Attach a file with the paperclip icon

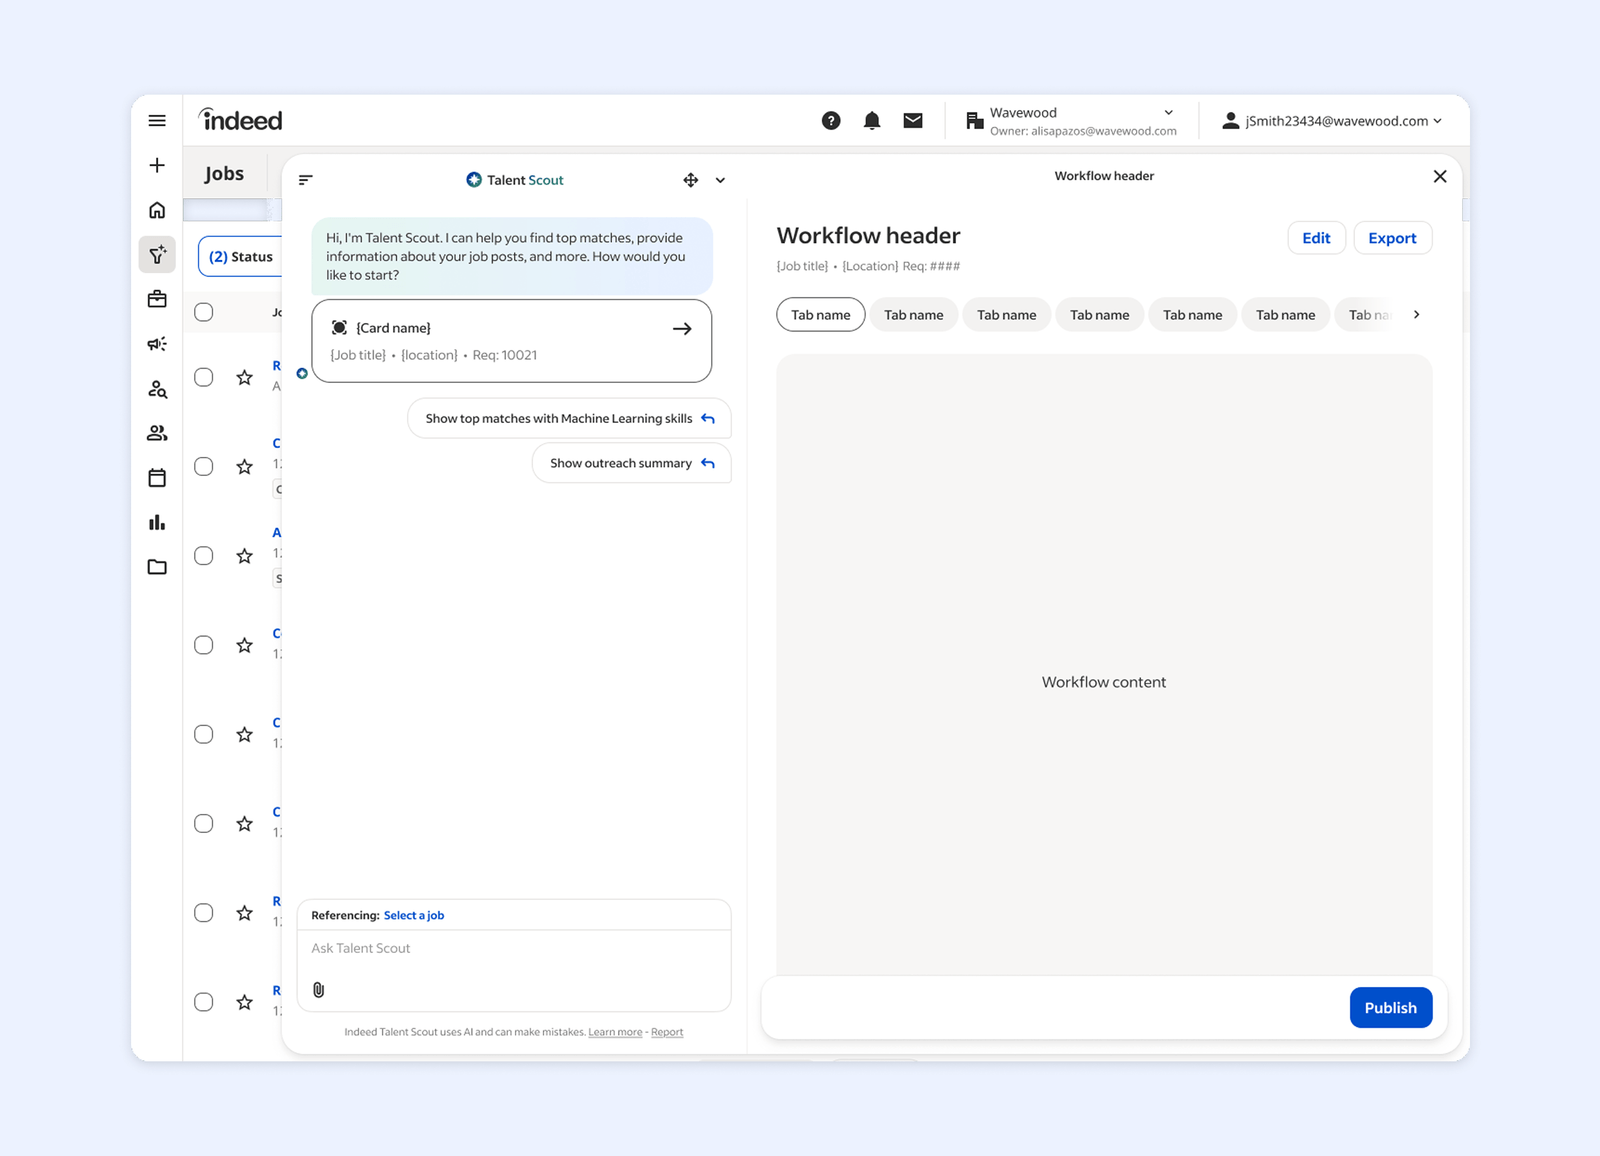tap(319, 990)
